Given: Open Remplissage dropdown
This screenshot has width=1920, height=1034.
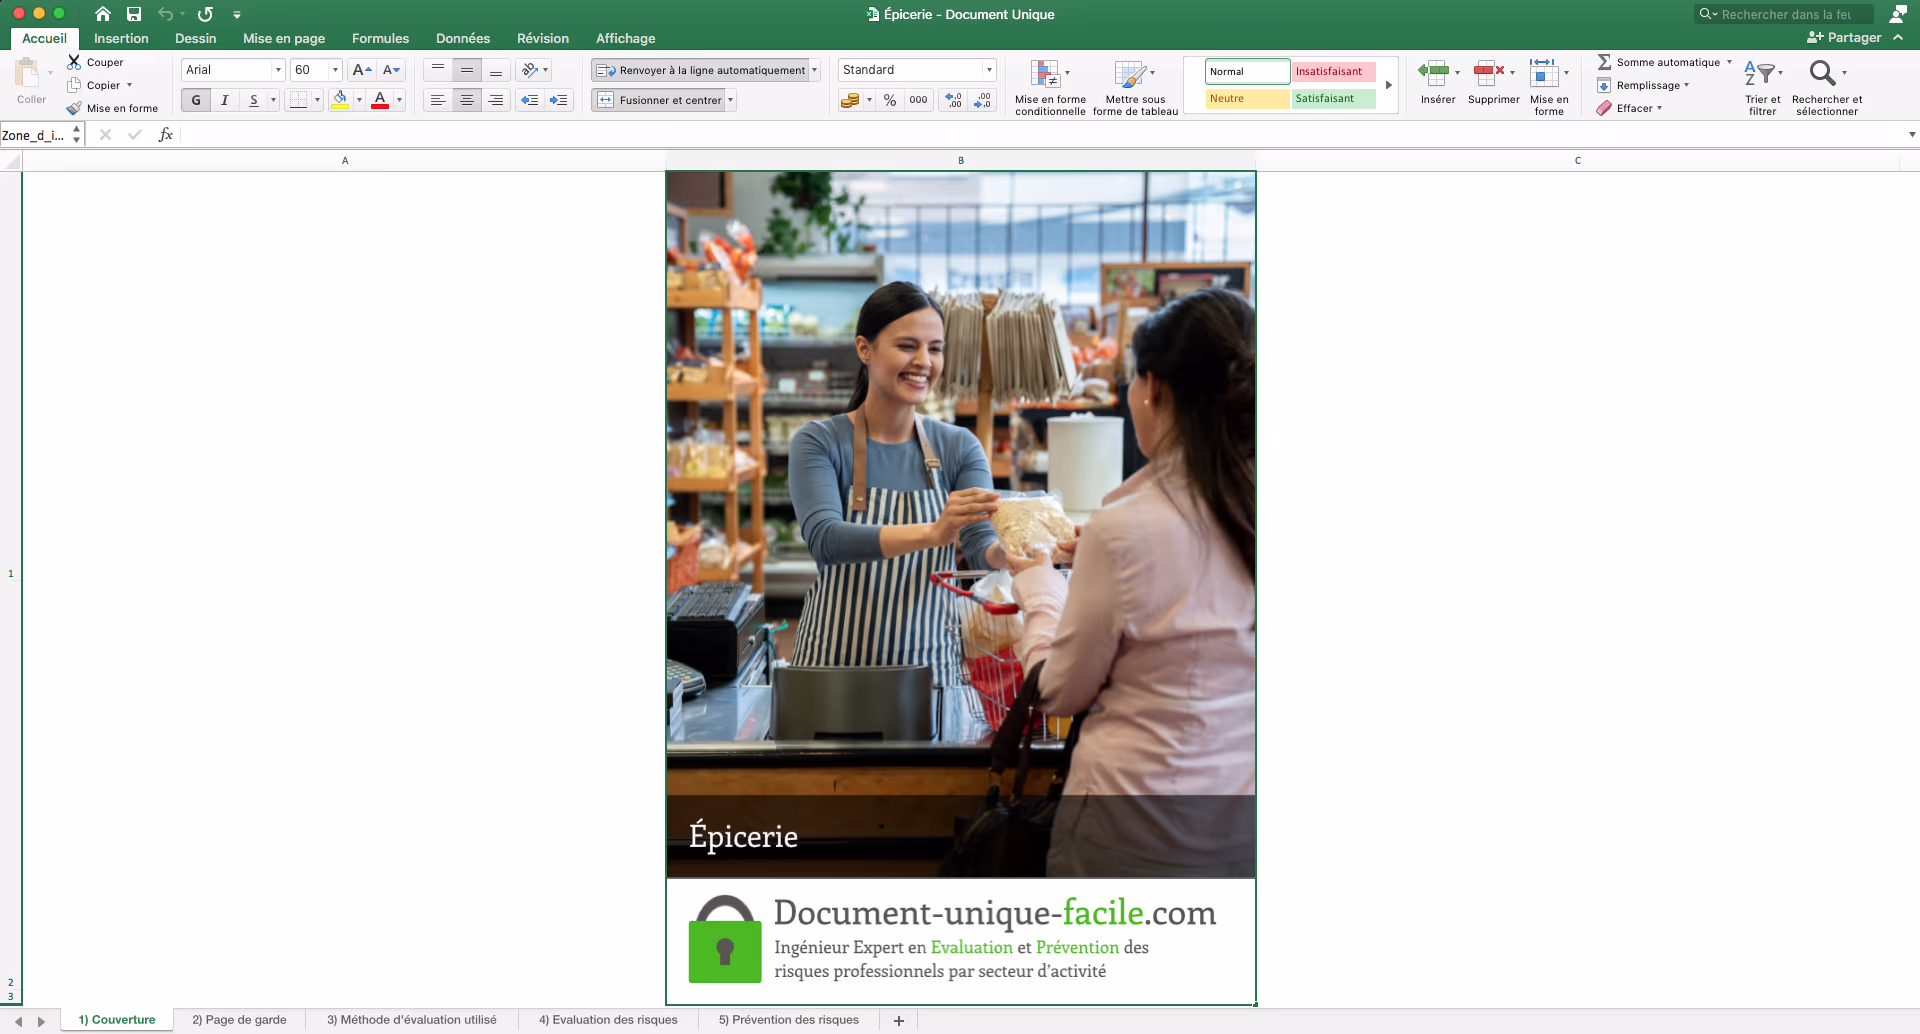Looking at the screenshot, I should click(1644, 85).
